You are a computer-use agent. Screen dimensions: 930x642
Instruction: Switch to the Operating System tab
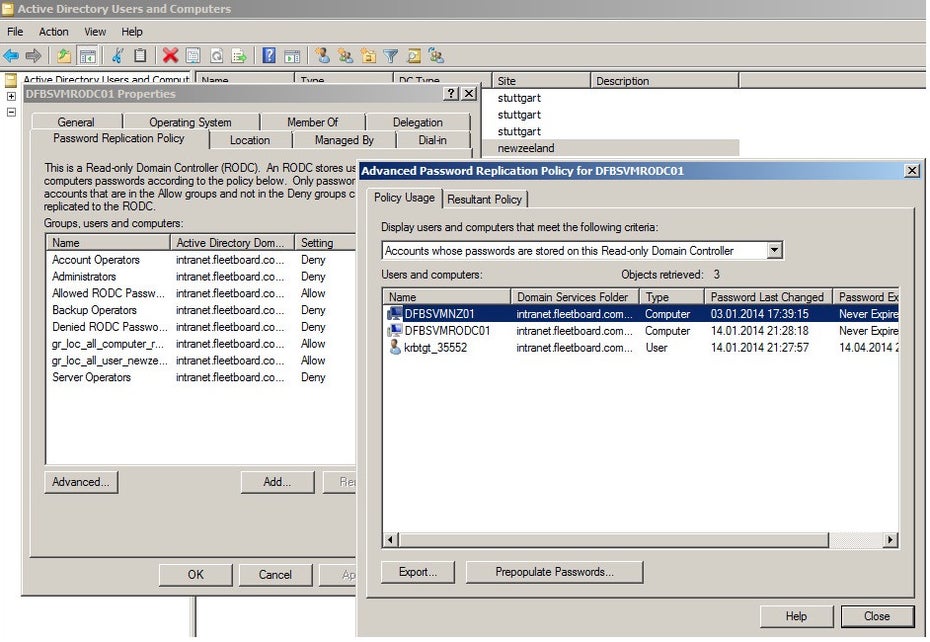coord(190,122)
